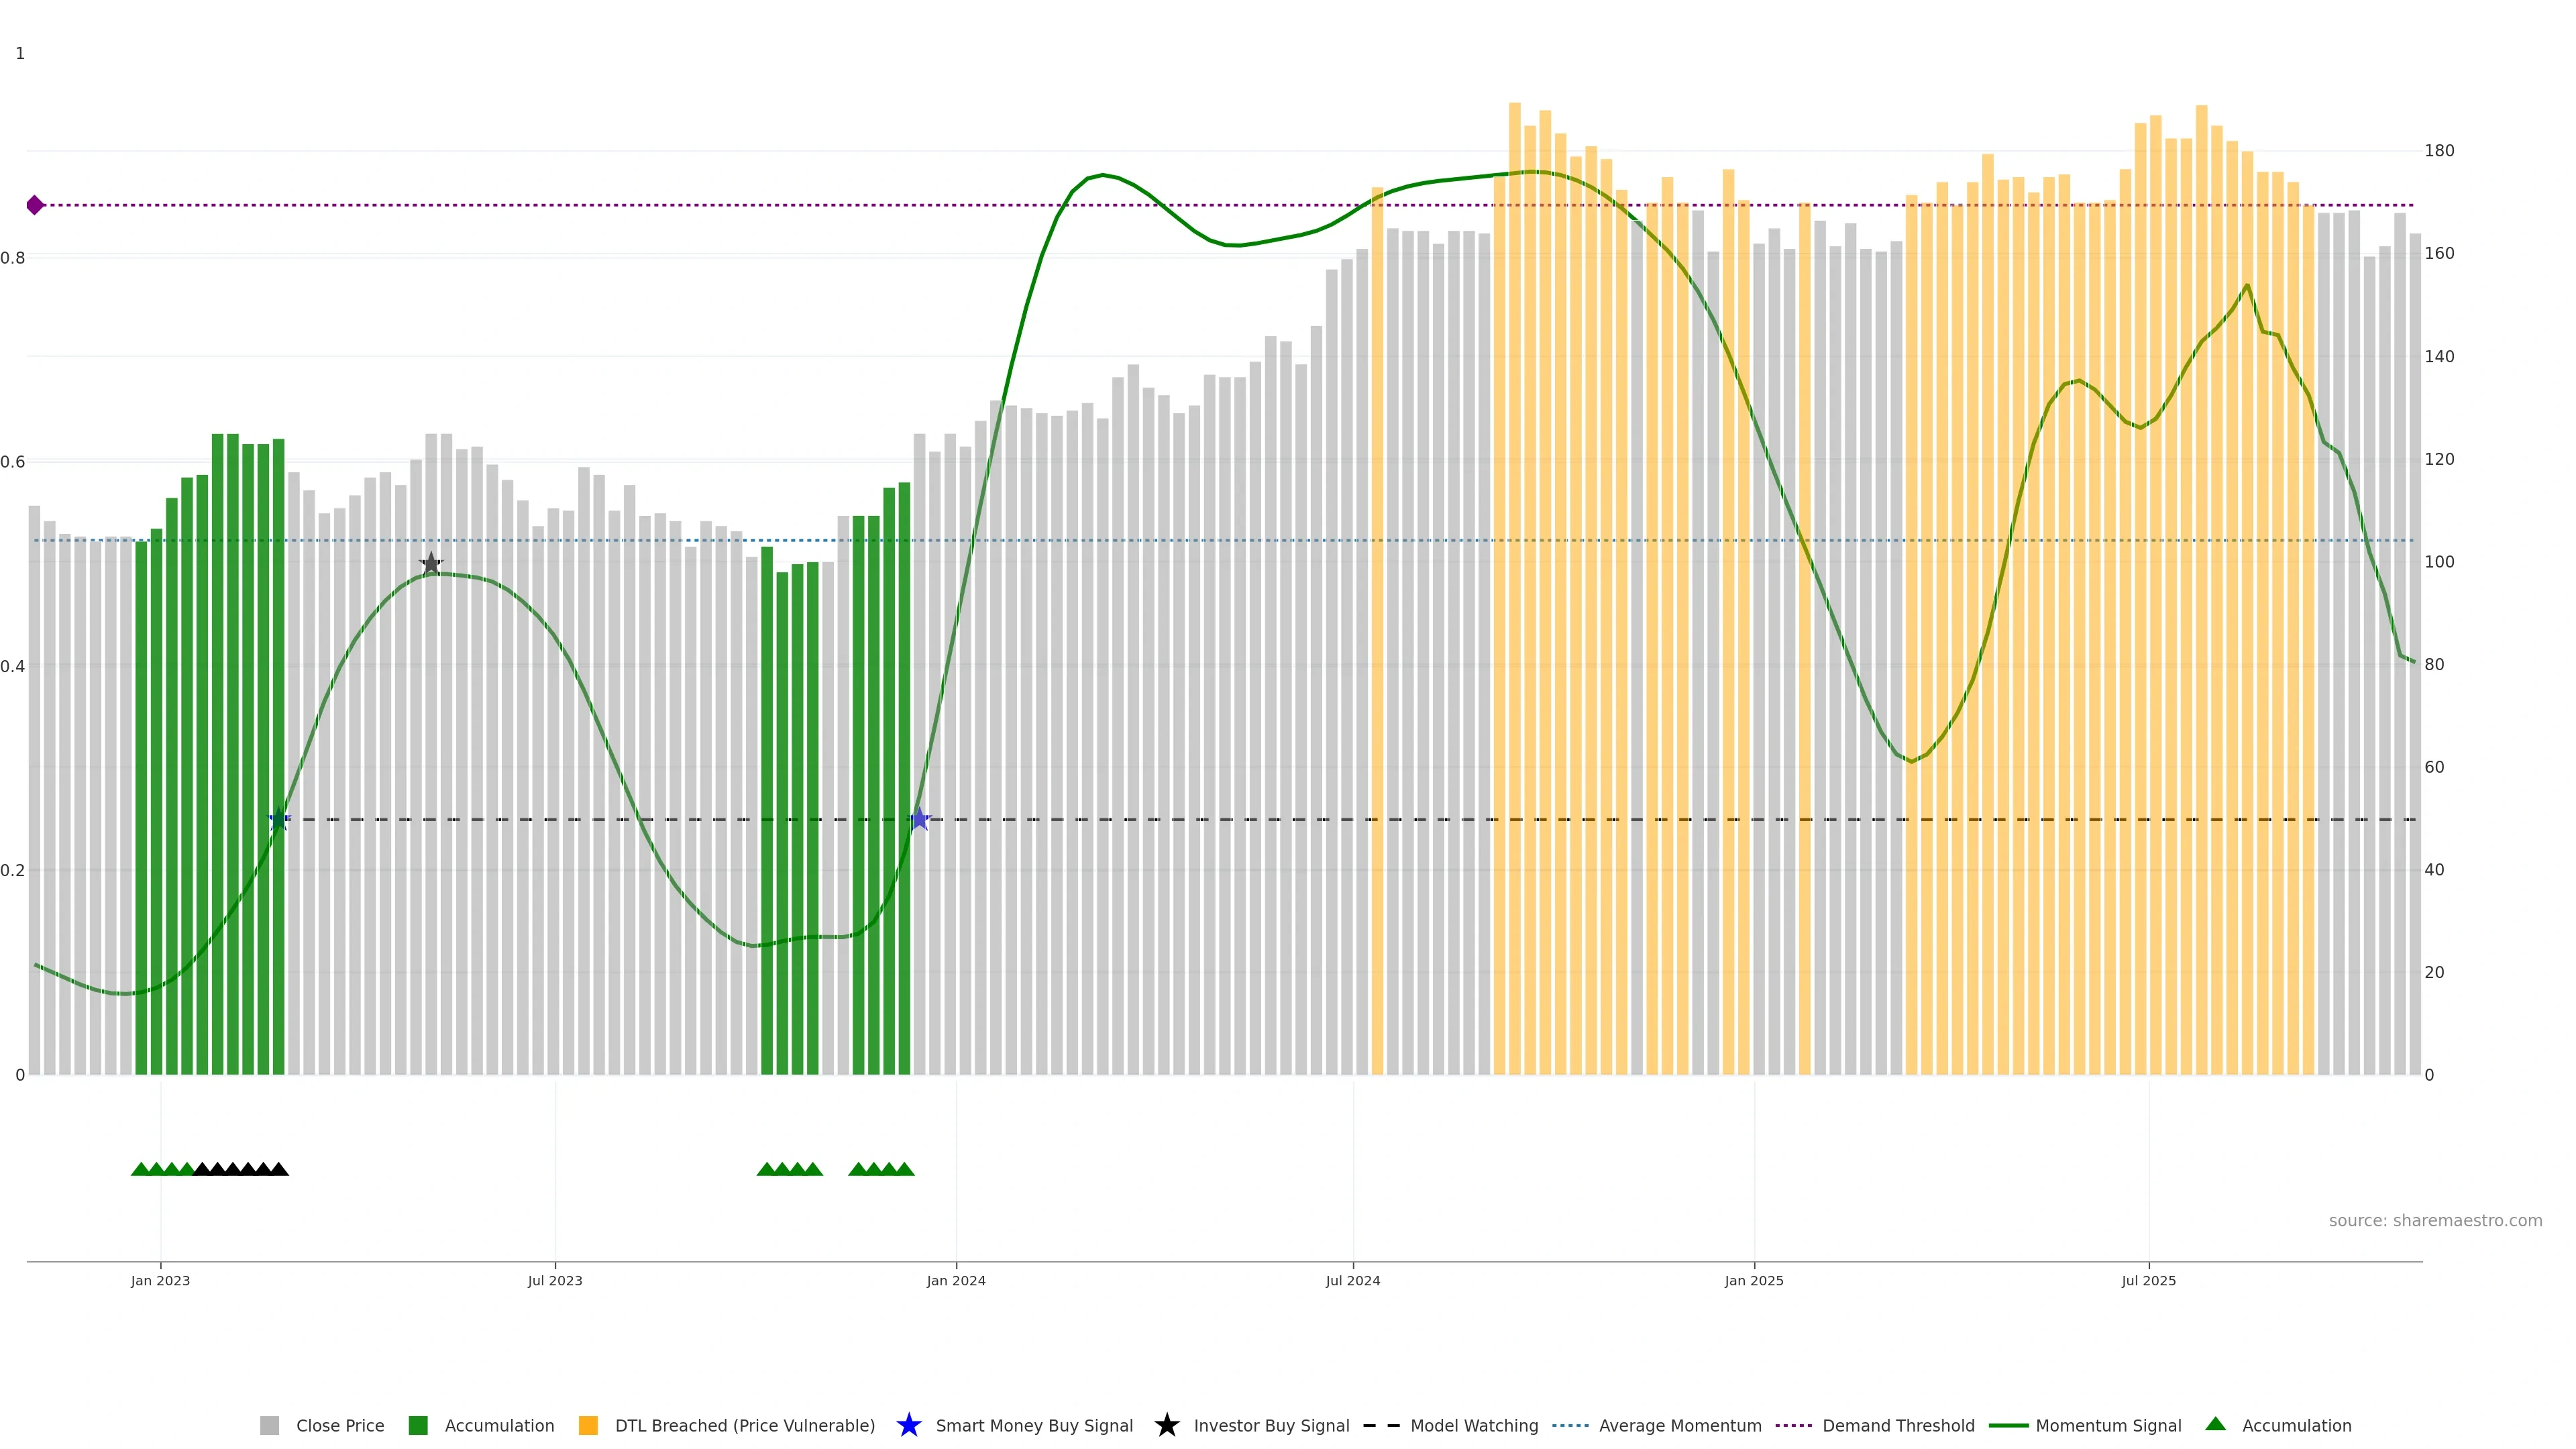Viewport: 2576px width, 1449px height.
Task: Click the green triangle Accumulation legend icon
Action: (x=2215, y=1424)
